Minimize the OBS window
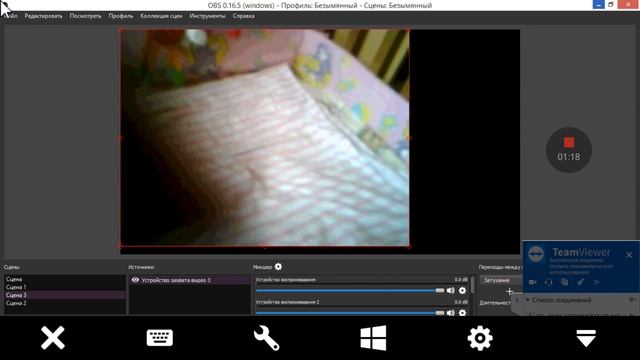Screen dimensions: 640x360 pos(598,4)
